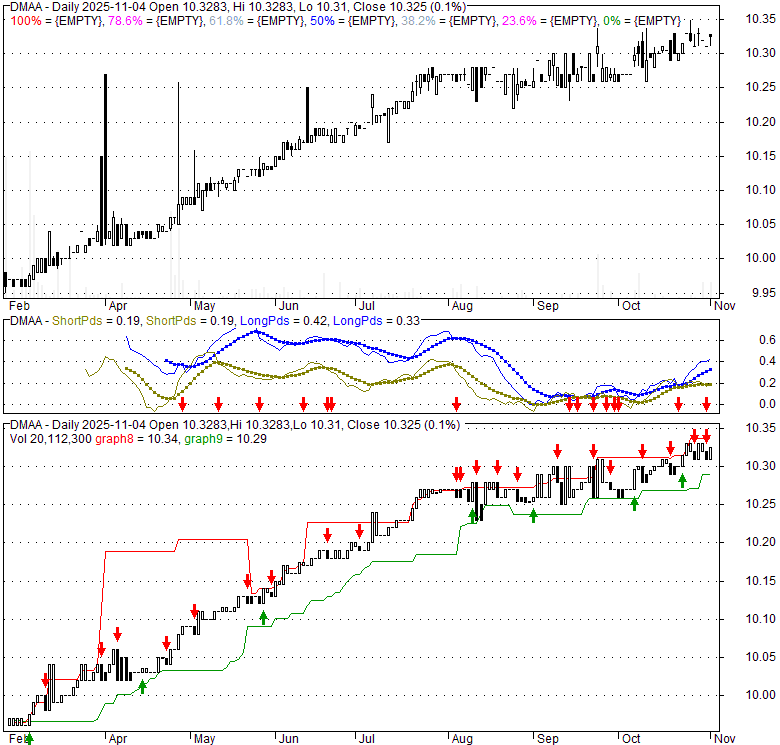Click the red 'graph8' legend label
The width and height of the screenshot is (780, 745).
pyautogui.click(x=114, y=439)
